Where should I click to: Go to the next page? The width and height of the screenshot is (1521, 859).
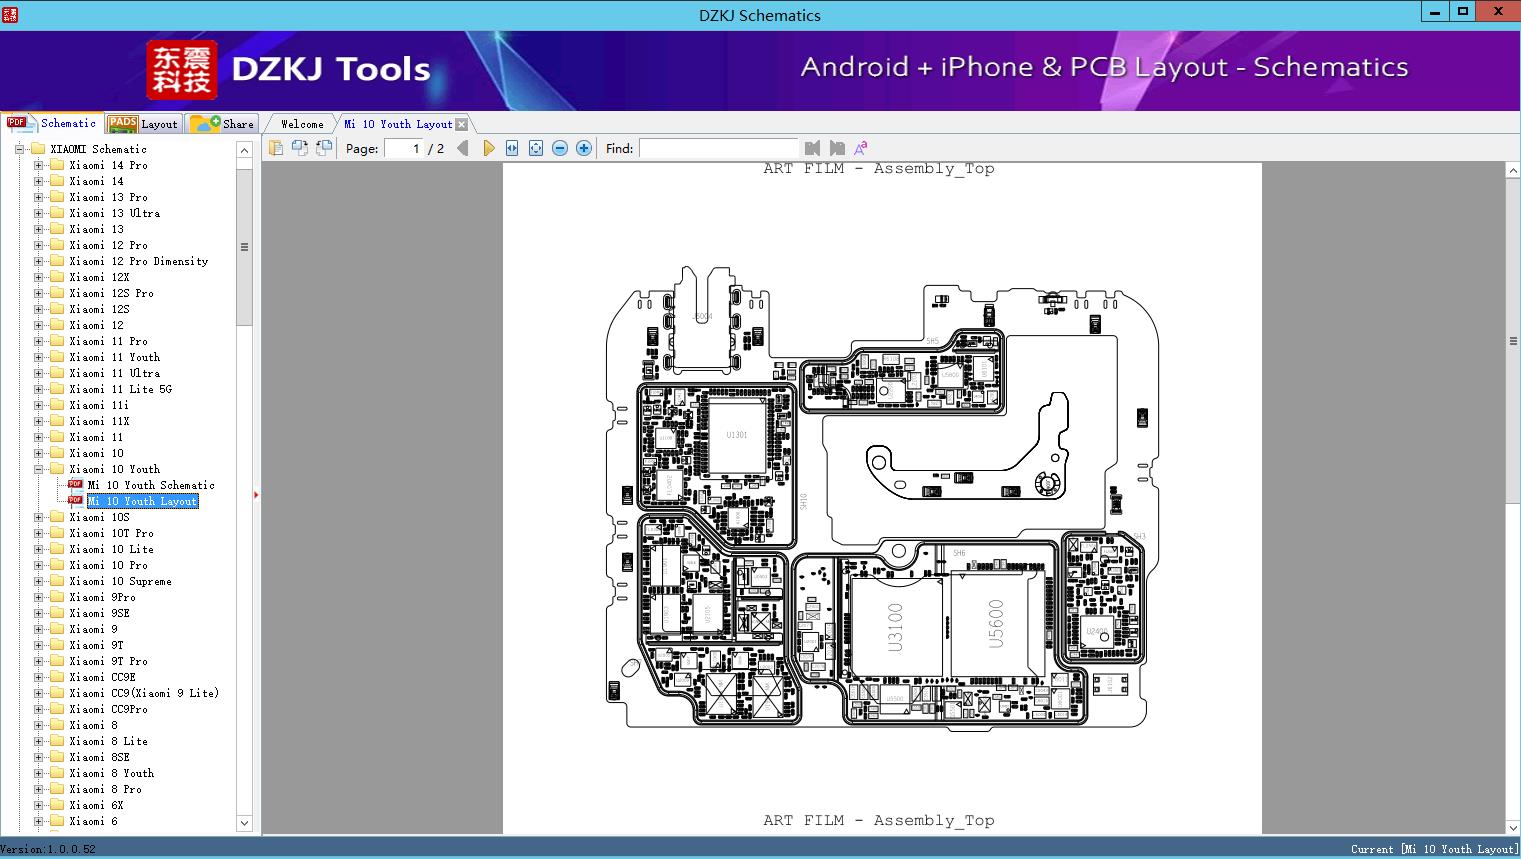488,148
